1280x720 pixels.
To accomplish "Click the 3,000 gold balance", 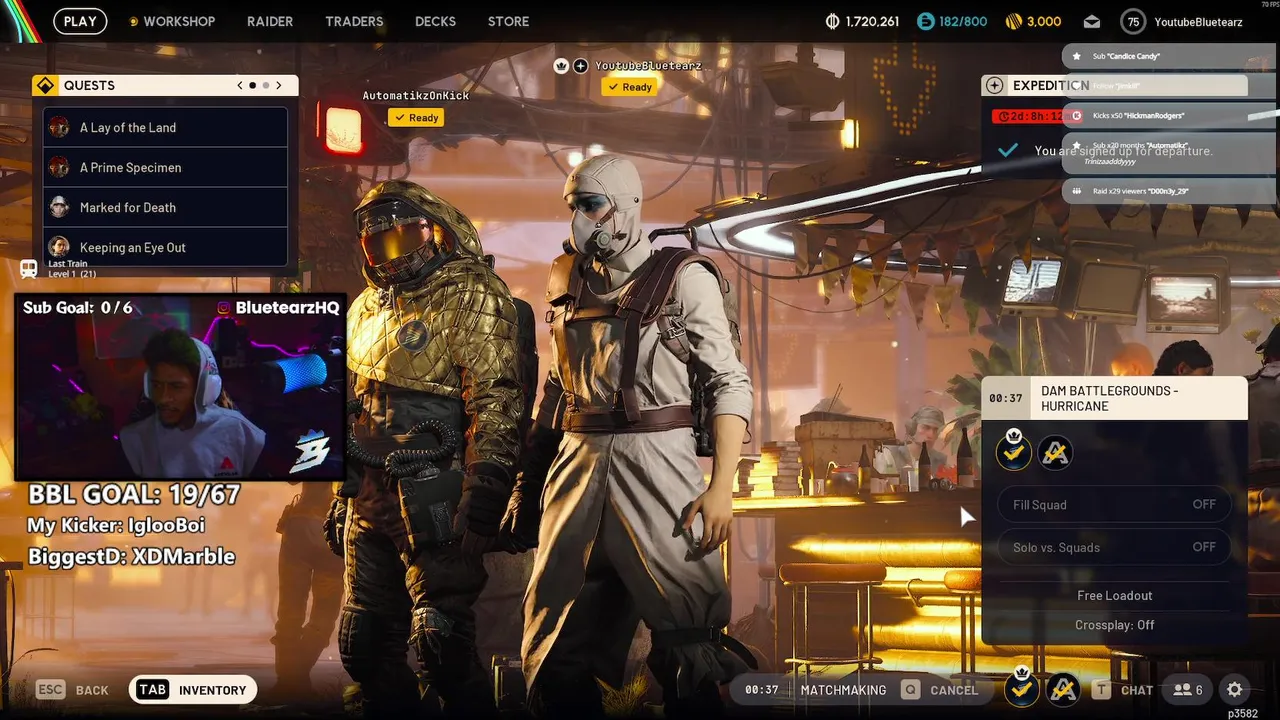I will [1044, 21].
